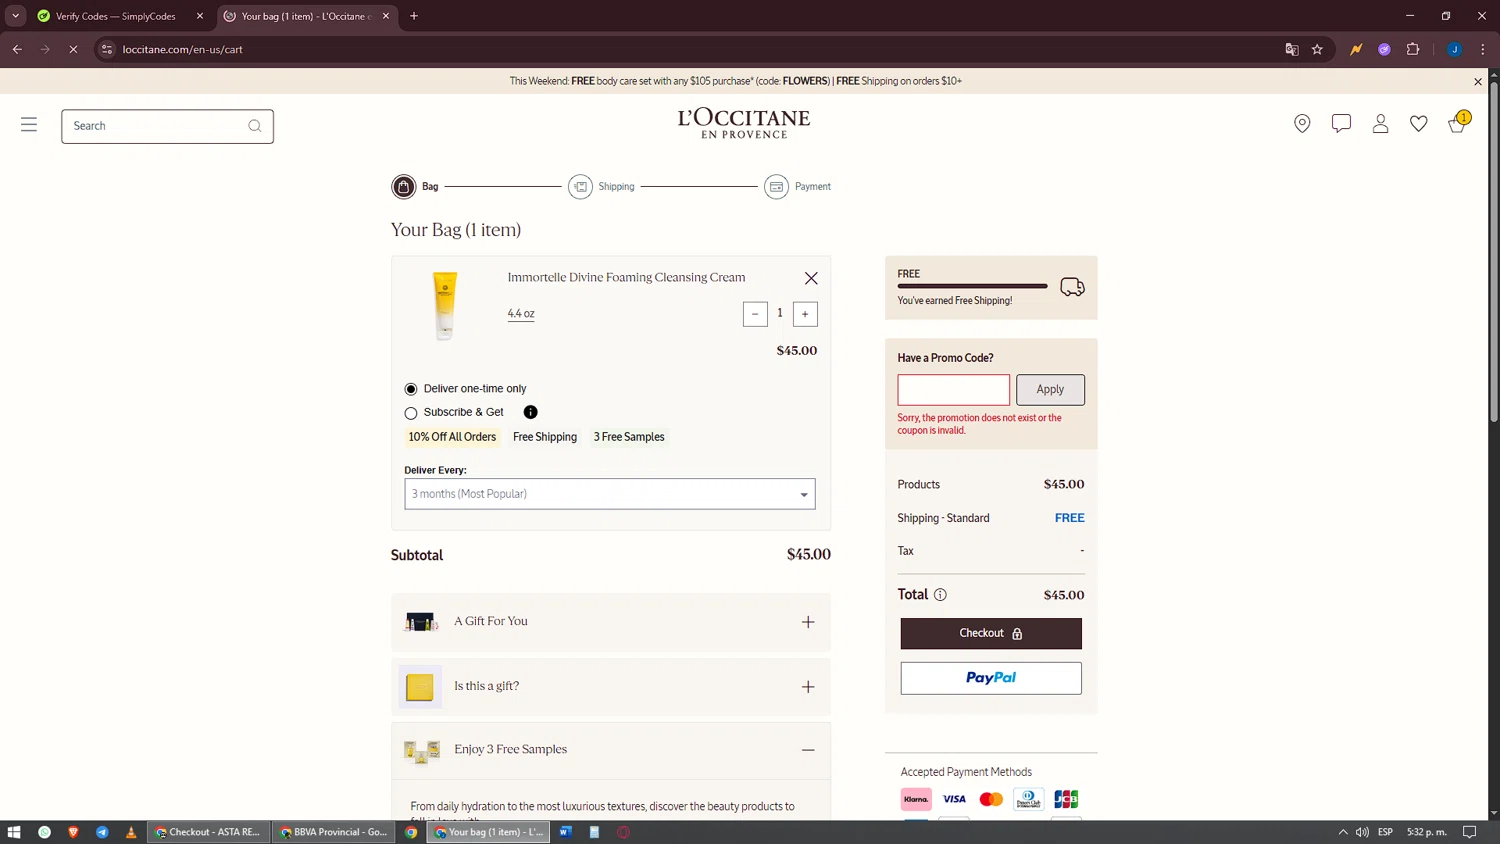
Task: Open the Chrome profile avatar
Action: point(1454,49)
